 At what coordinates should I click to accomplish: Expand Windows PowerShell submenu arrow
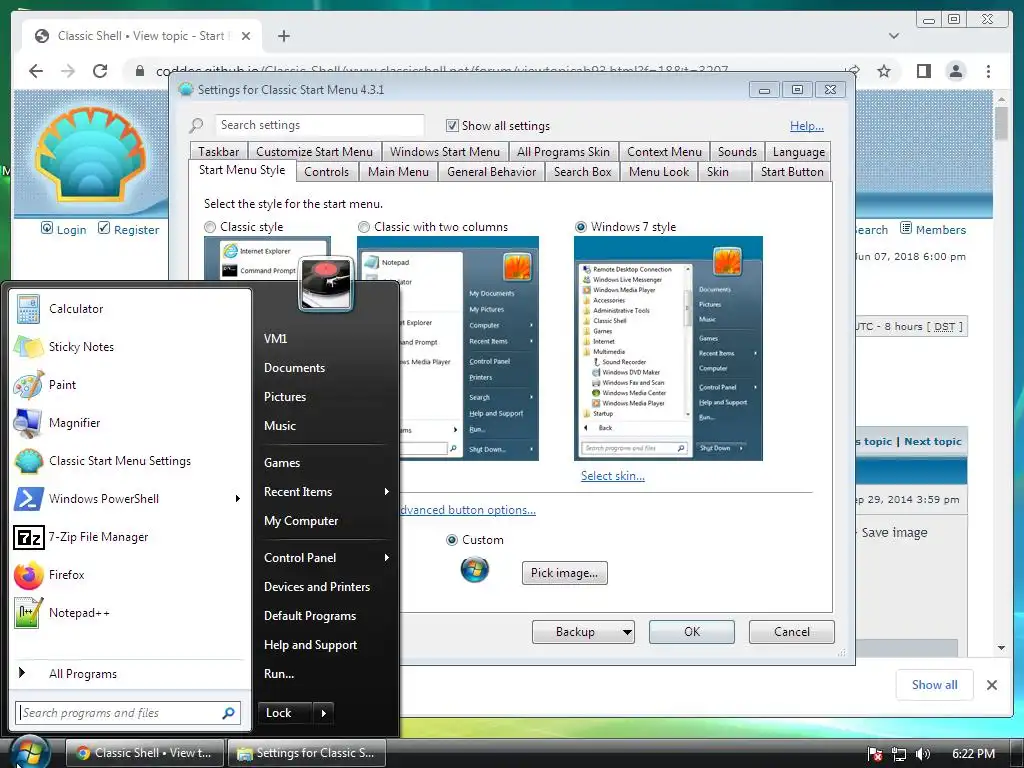238,498
